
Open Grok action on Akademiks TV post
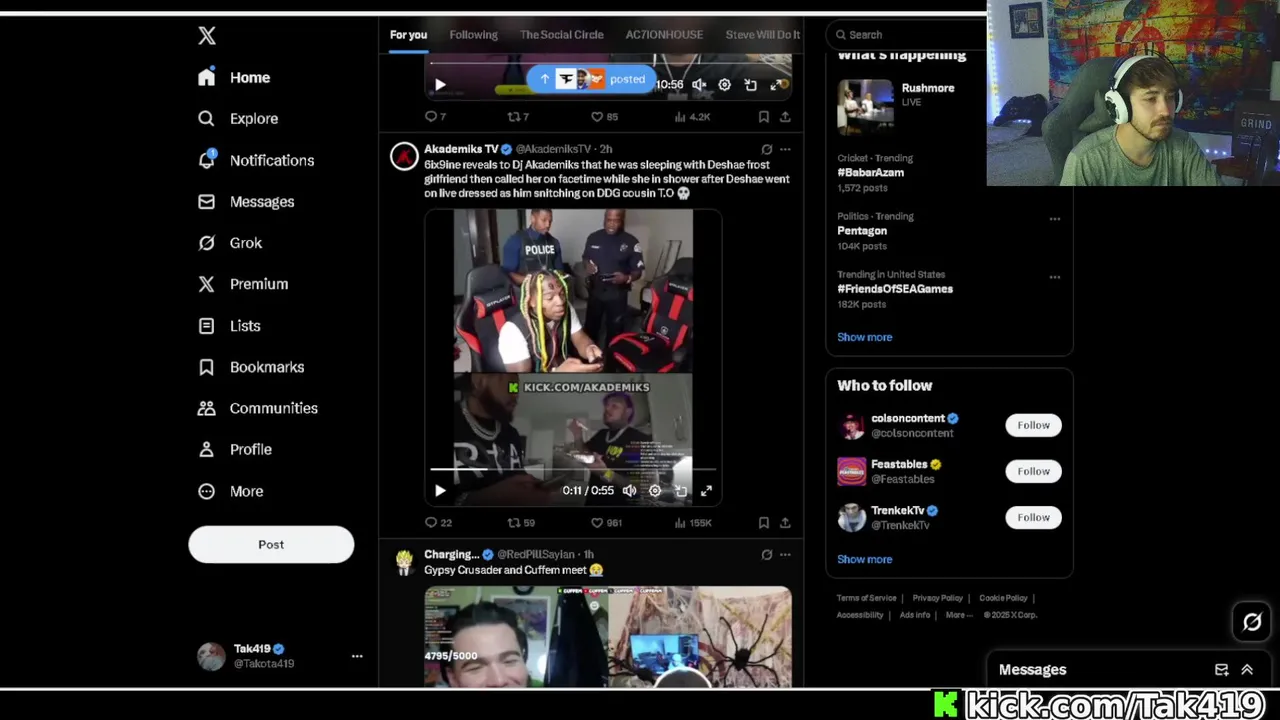coord(767,149)
